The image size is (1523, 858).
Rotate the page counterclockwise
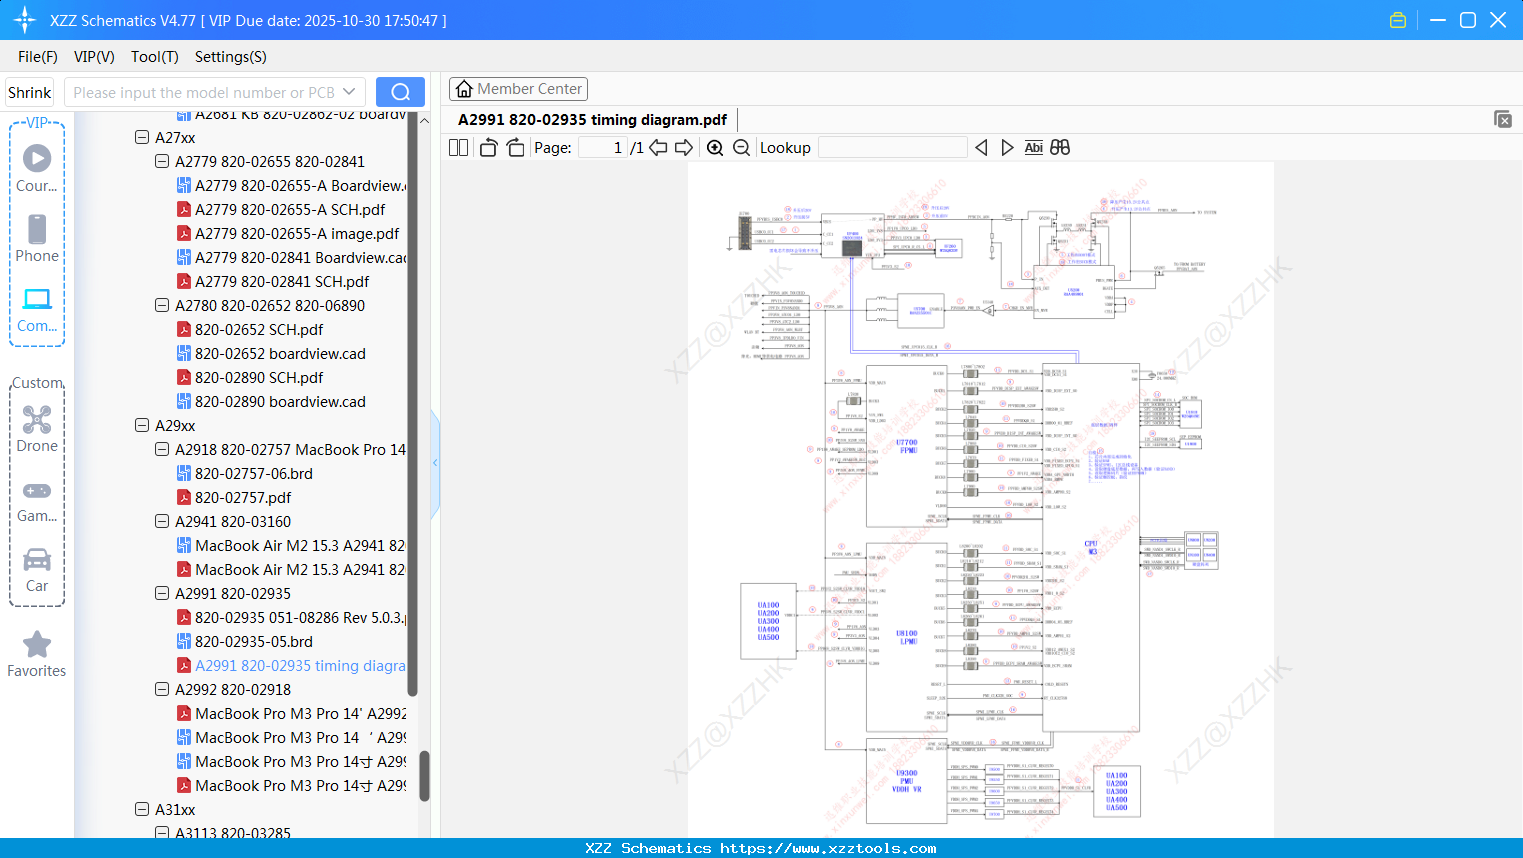(488, 148)
